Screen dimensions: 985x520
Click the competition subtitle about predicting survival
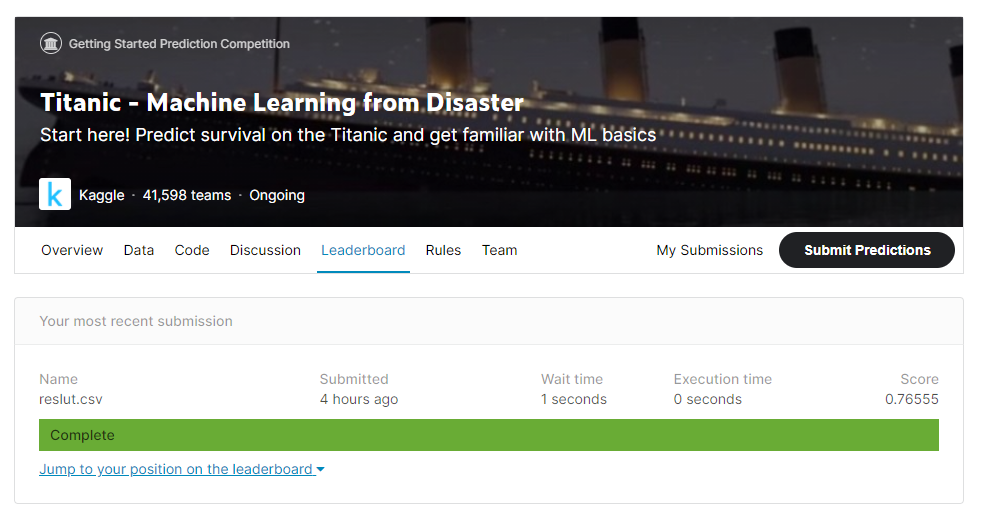click(348, 135)
